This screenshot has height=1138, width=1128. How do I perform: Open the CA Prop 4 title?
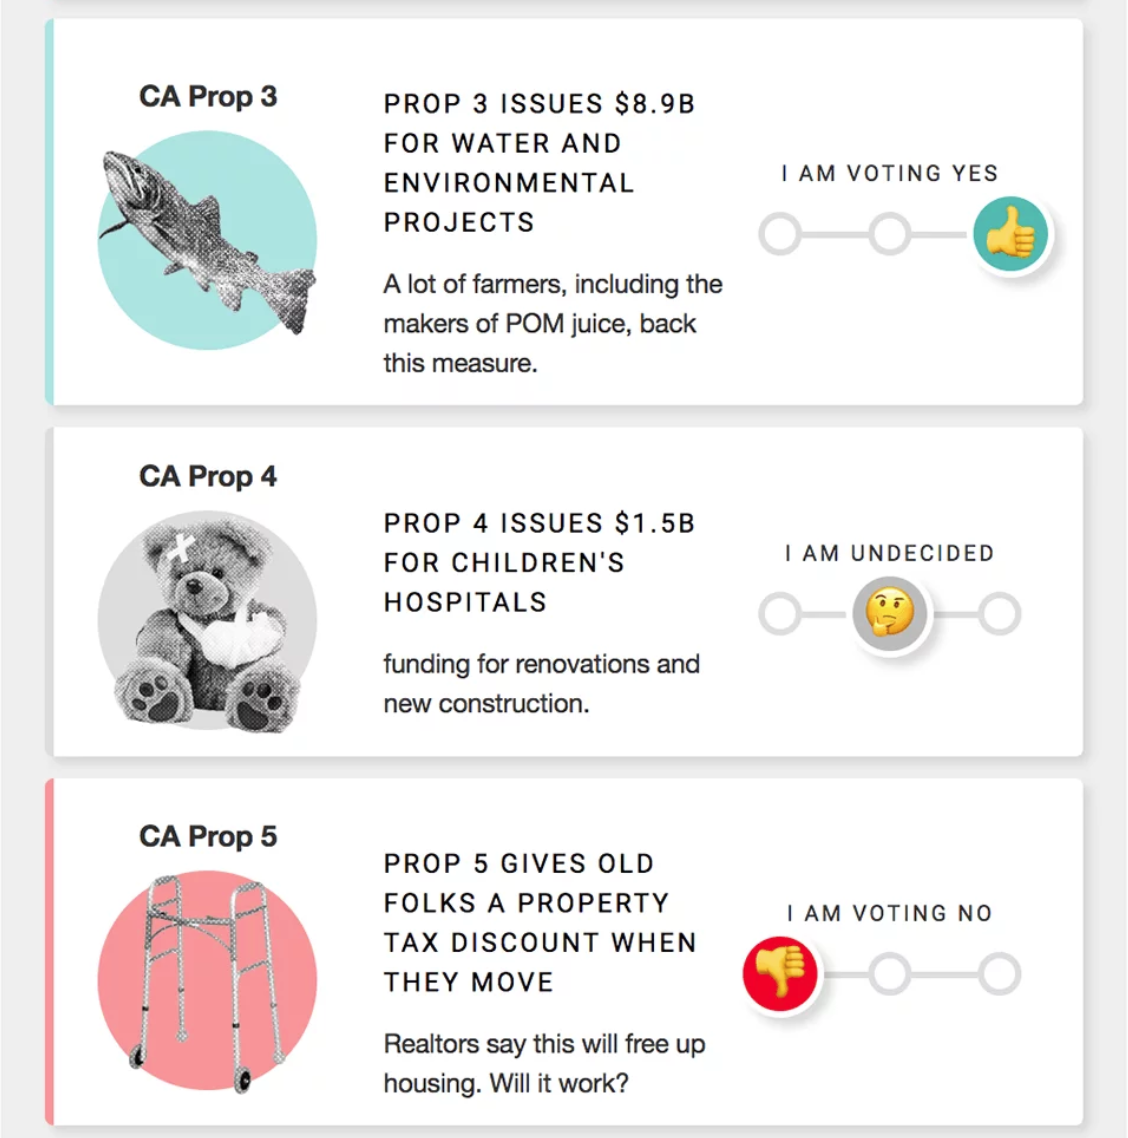coord(207,477)
